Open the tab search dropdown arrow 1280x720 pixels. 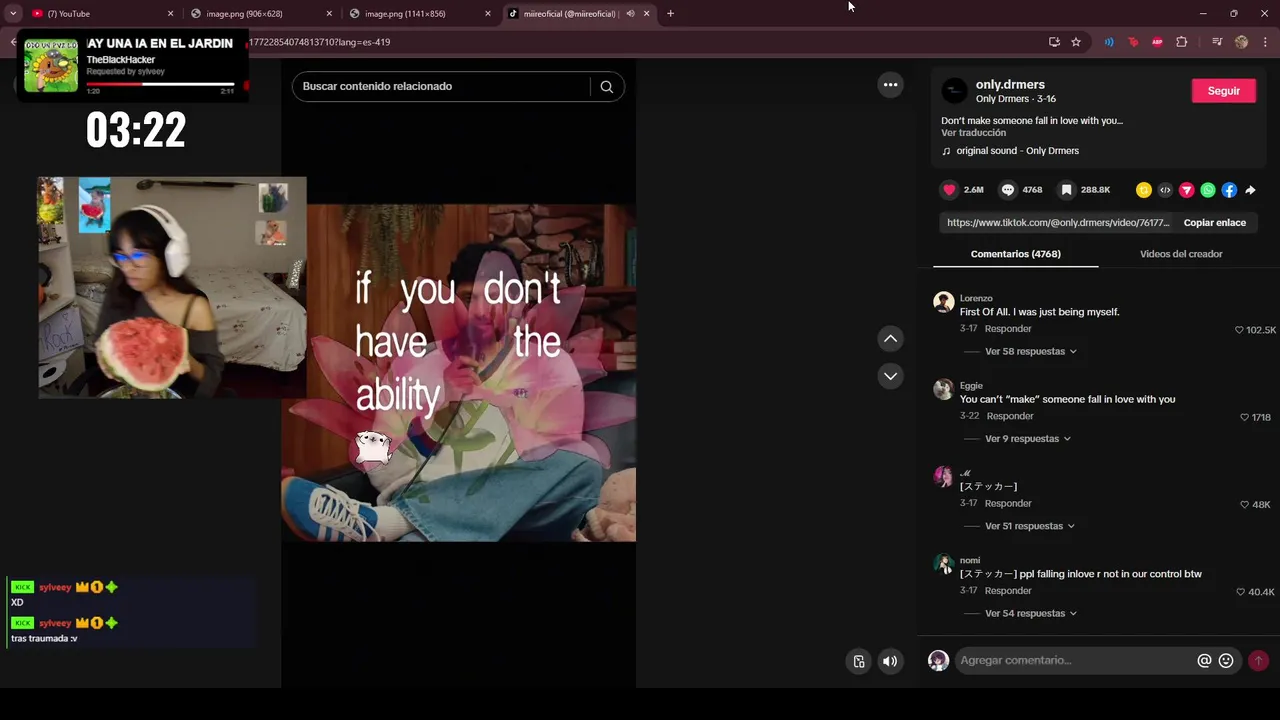point(13,14)
